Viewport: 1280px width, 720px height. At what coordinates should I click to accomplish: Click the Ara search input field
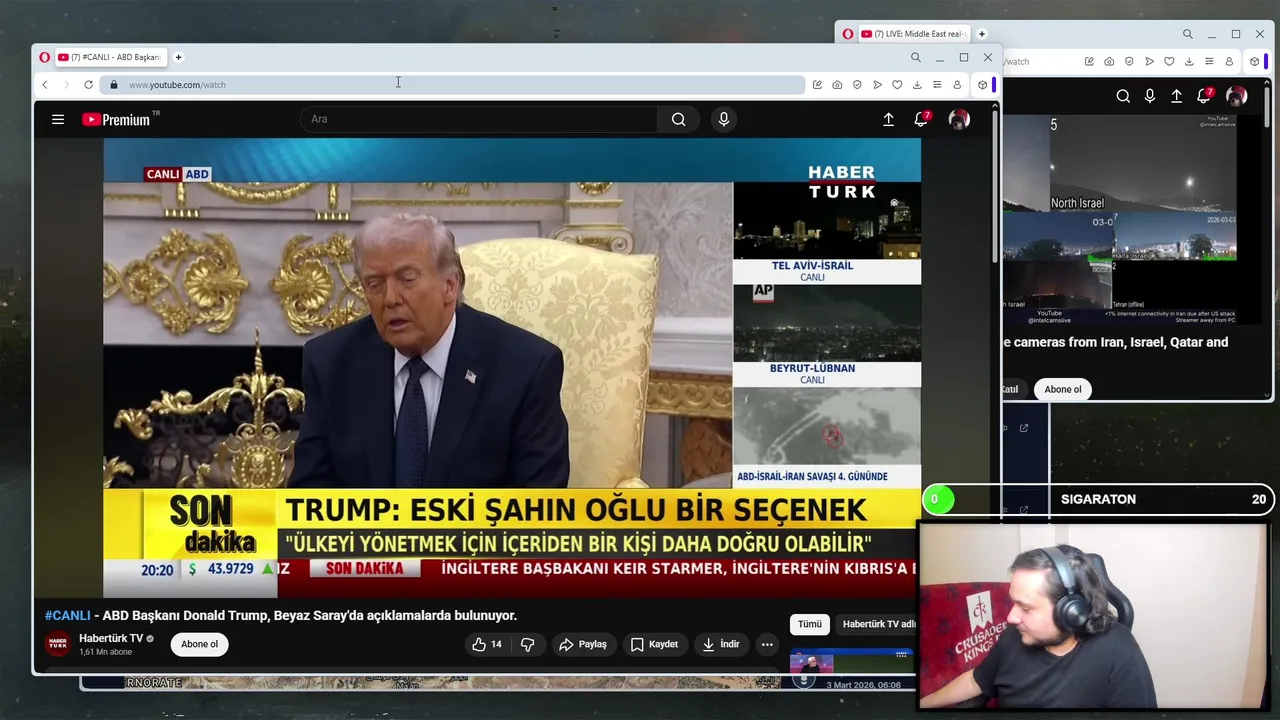coord(480,119)
